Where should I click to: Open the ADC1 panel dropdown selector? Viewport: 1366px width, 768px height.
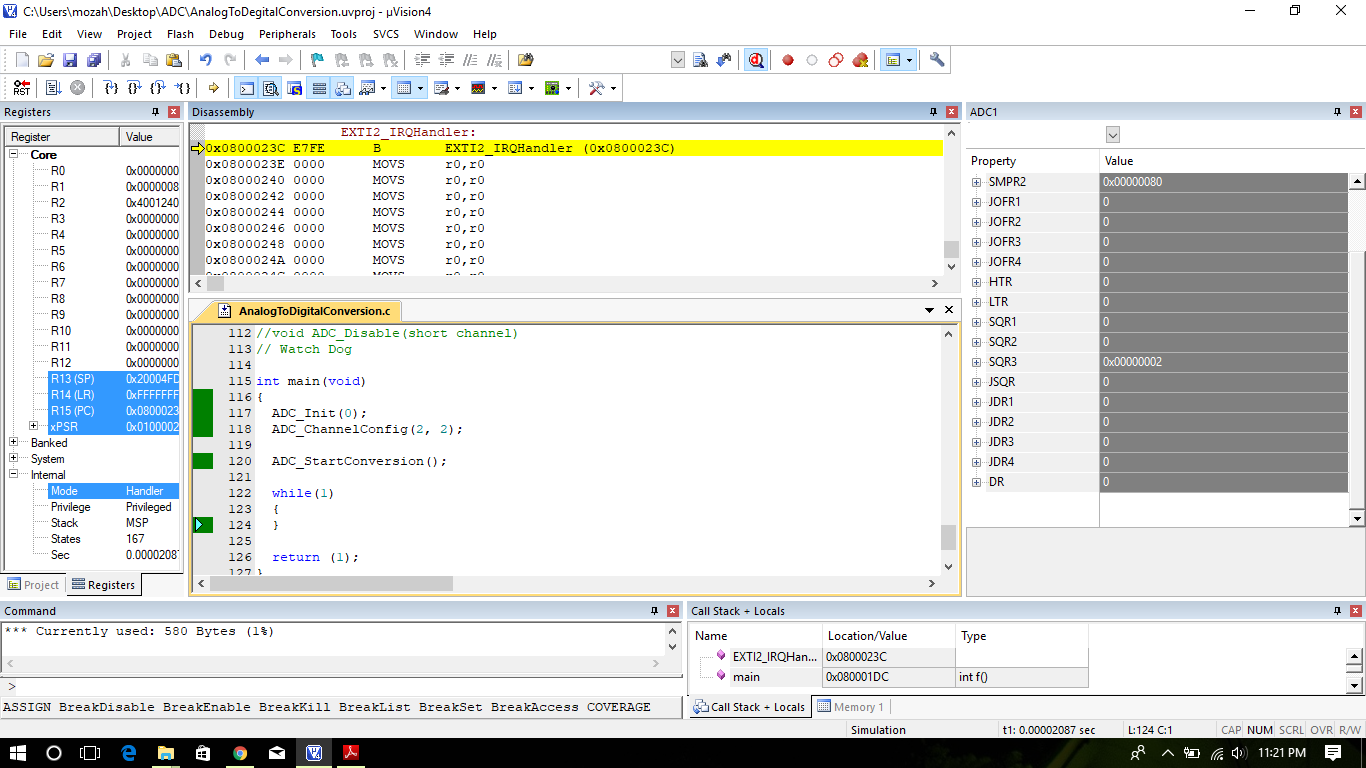(x=1113, y=135)
